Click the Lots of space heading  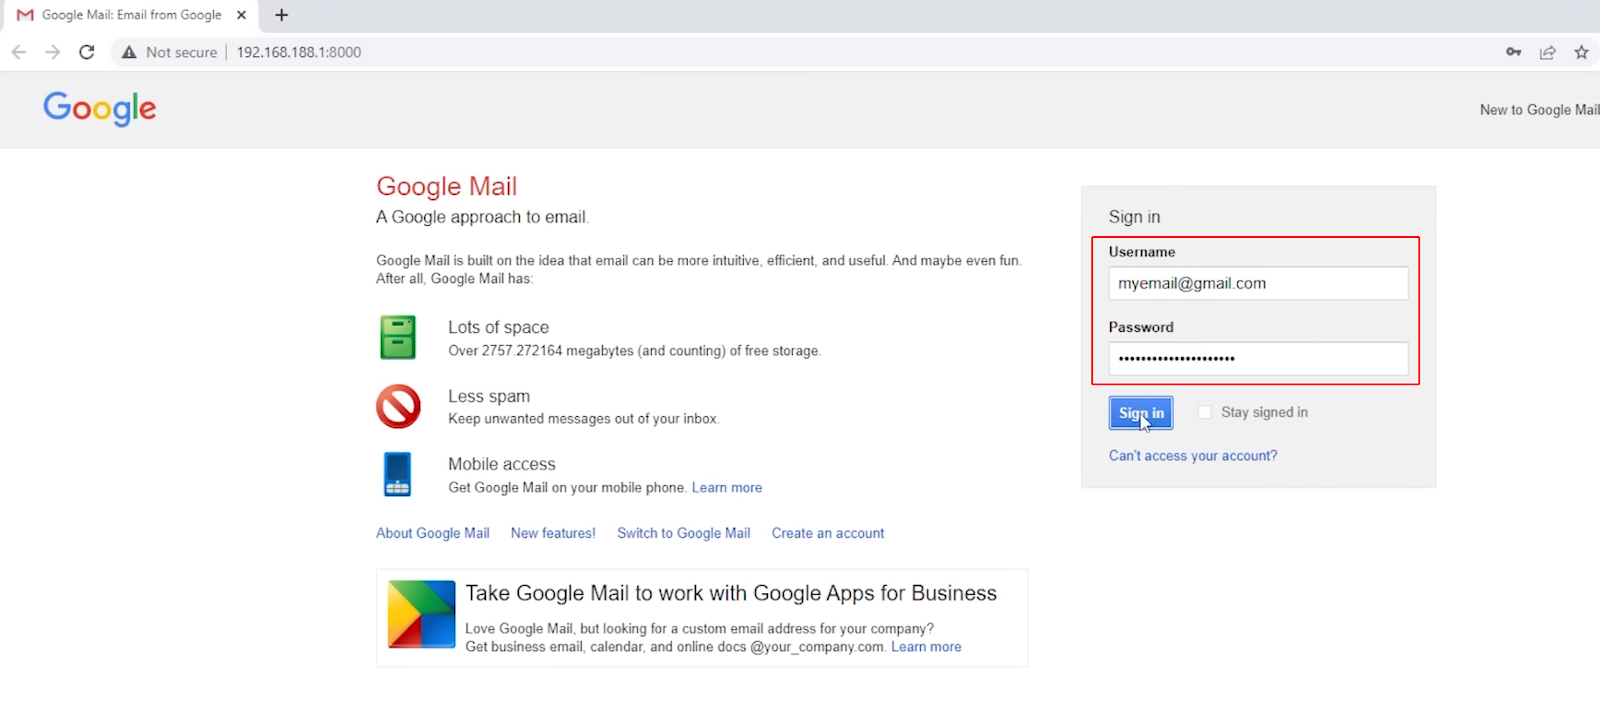[x=498, y=327]
